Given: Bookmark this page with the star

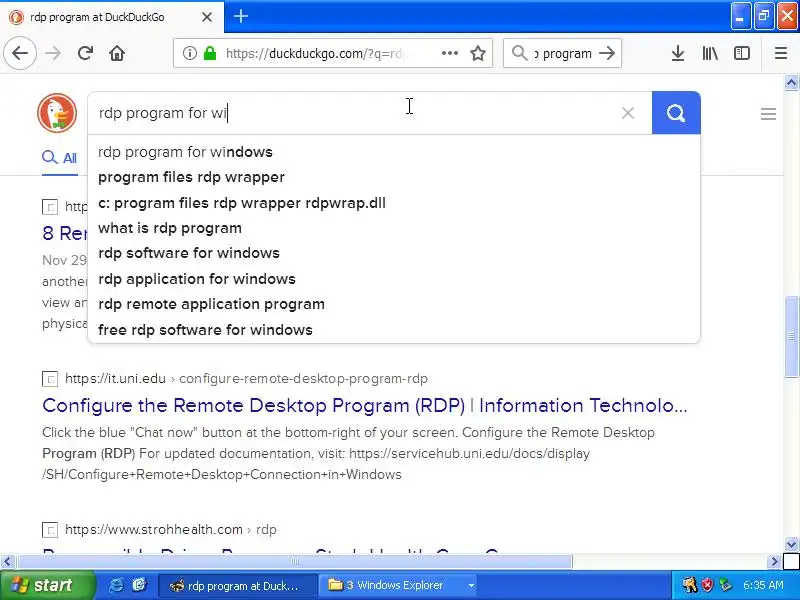Looking at the screenshot, I should (x=478, y=53).
